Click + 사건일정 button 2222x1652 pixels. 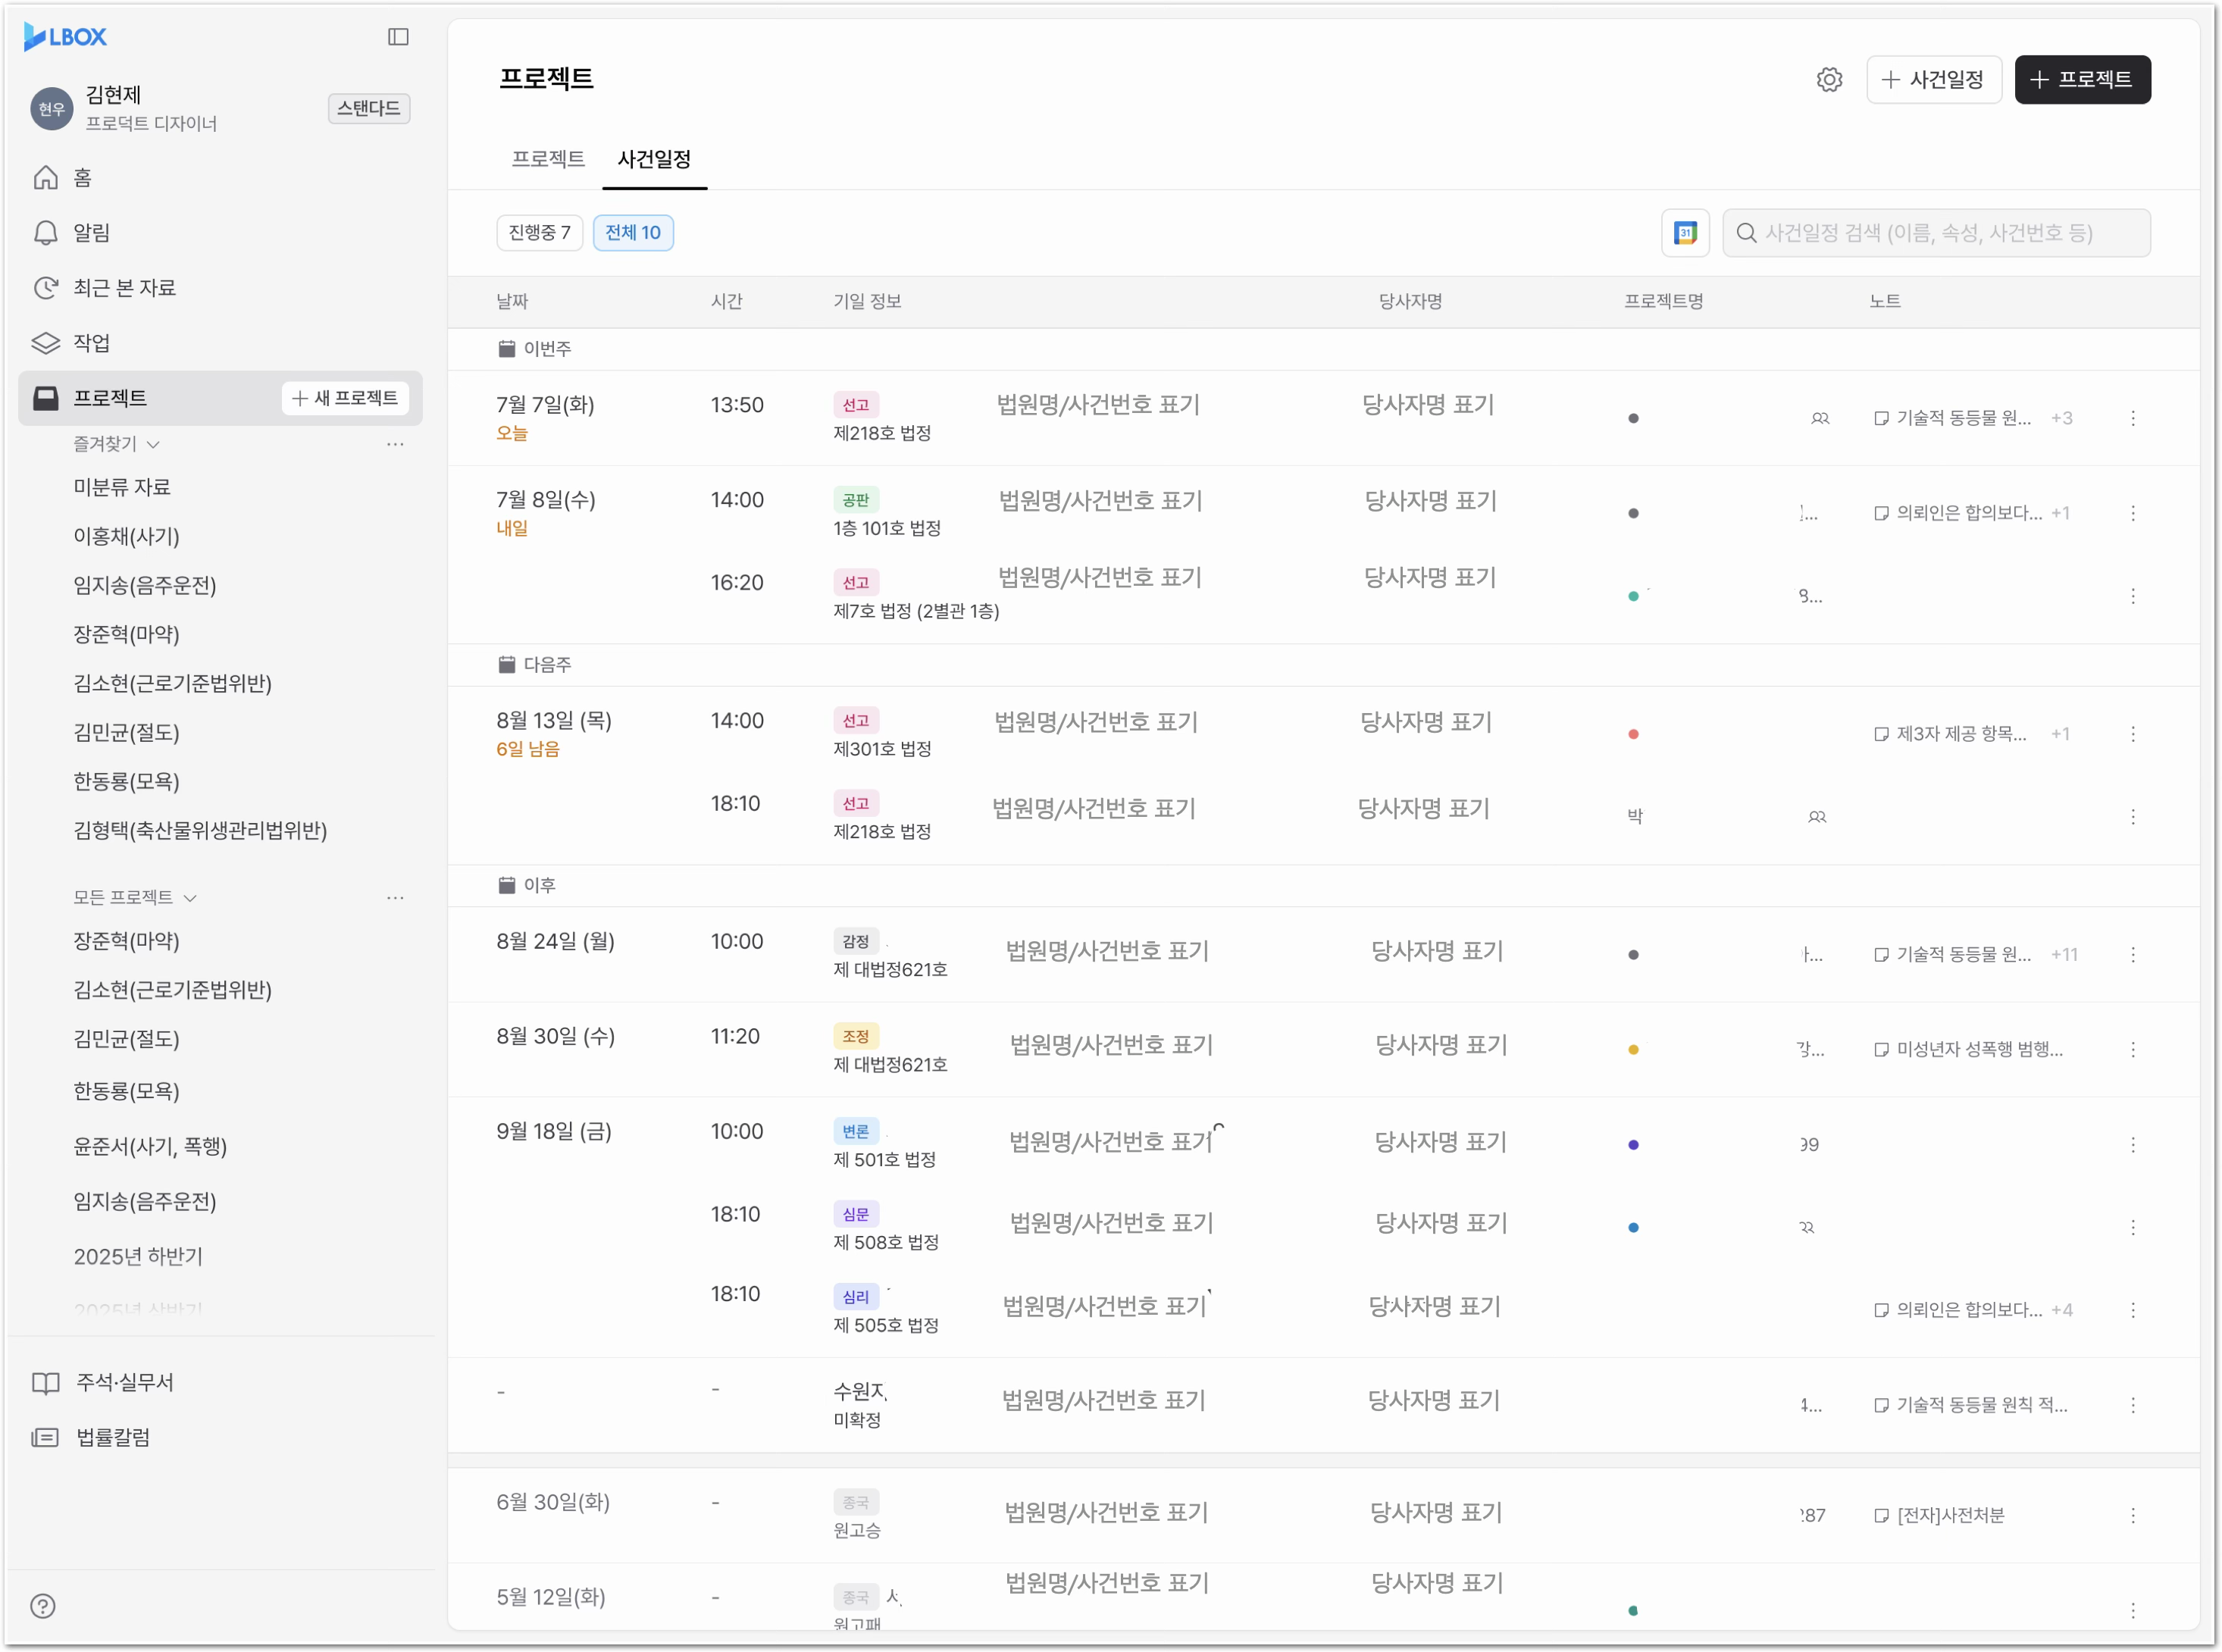1934,80
